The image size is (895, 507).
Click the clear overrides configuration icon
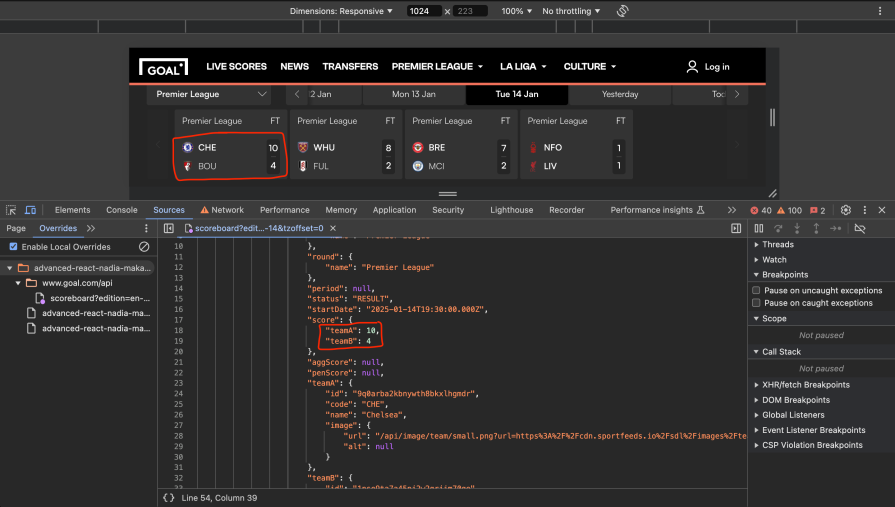[144, 246]
